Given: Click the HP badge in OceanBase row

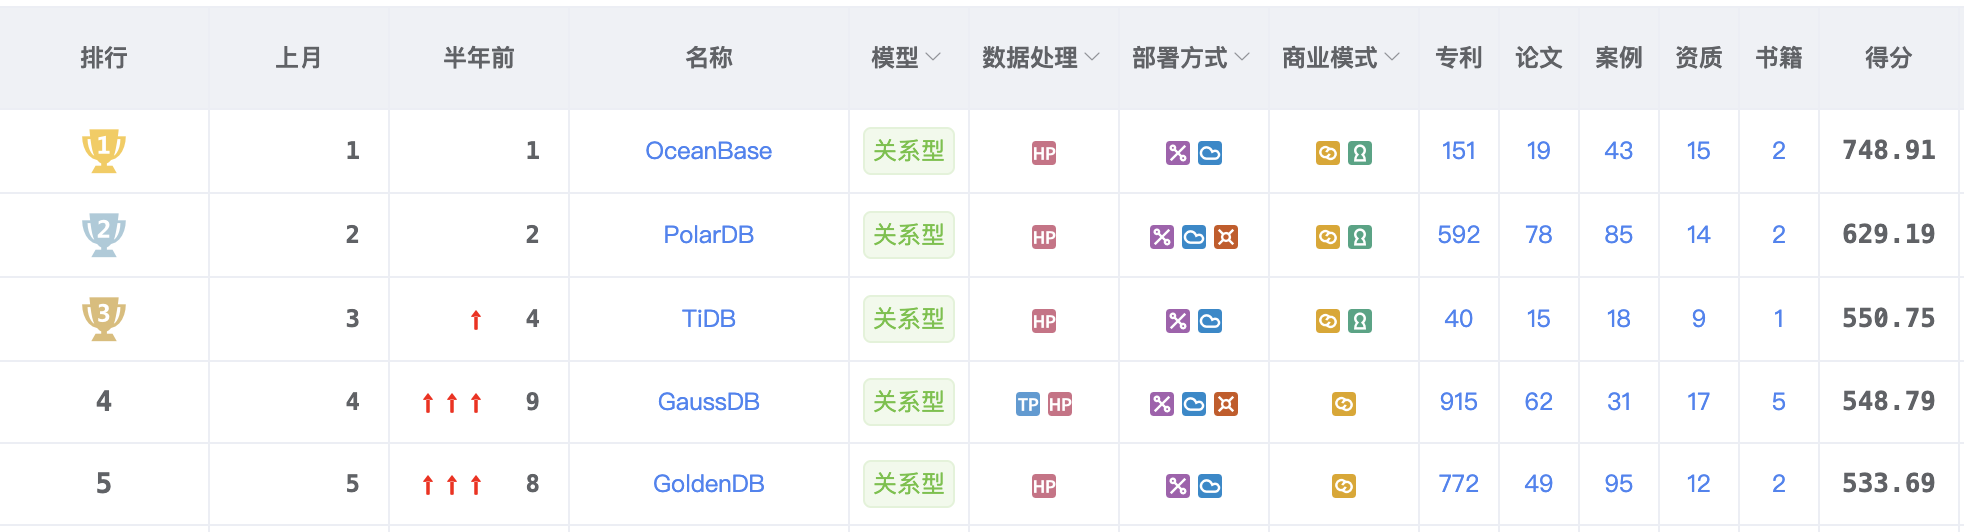Looking at the screenshot, I should point(1043,153).
